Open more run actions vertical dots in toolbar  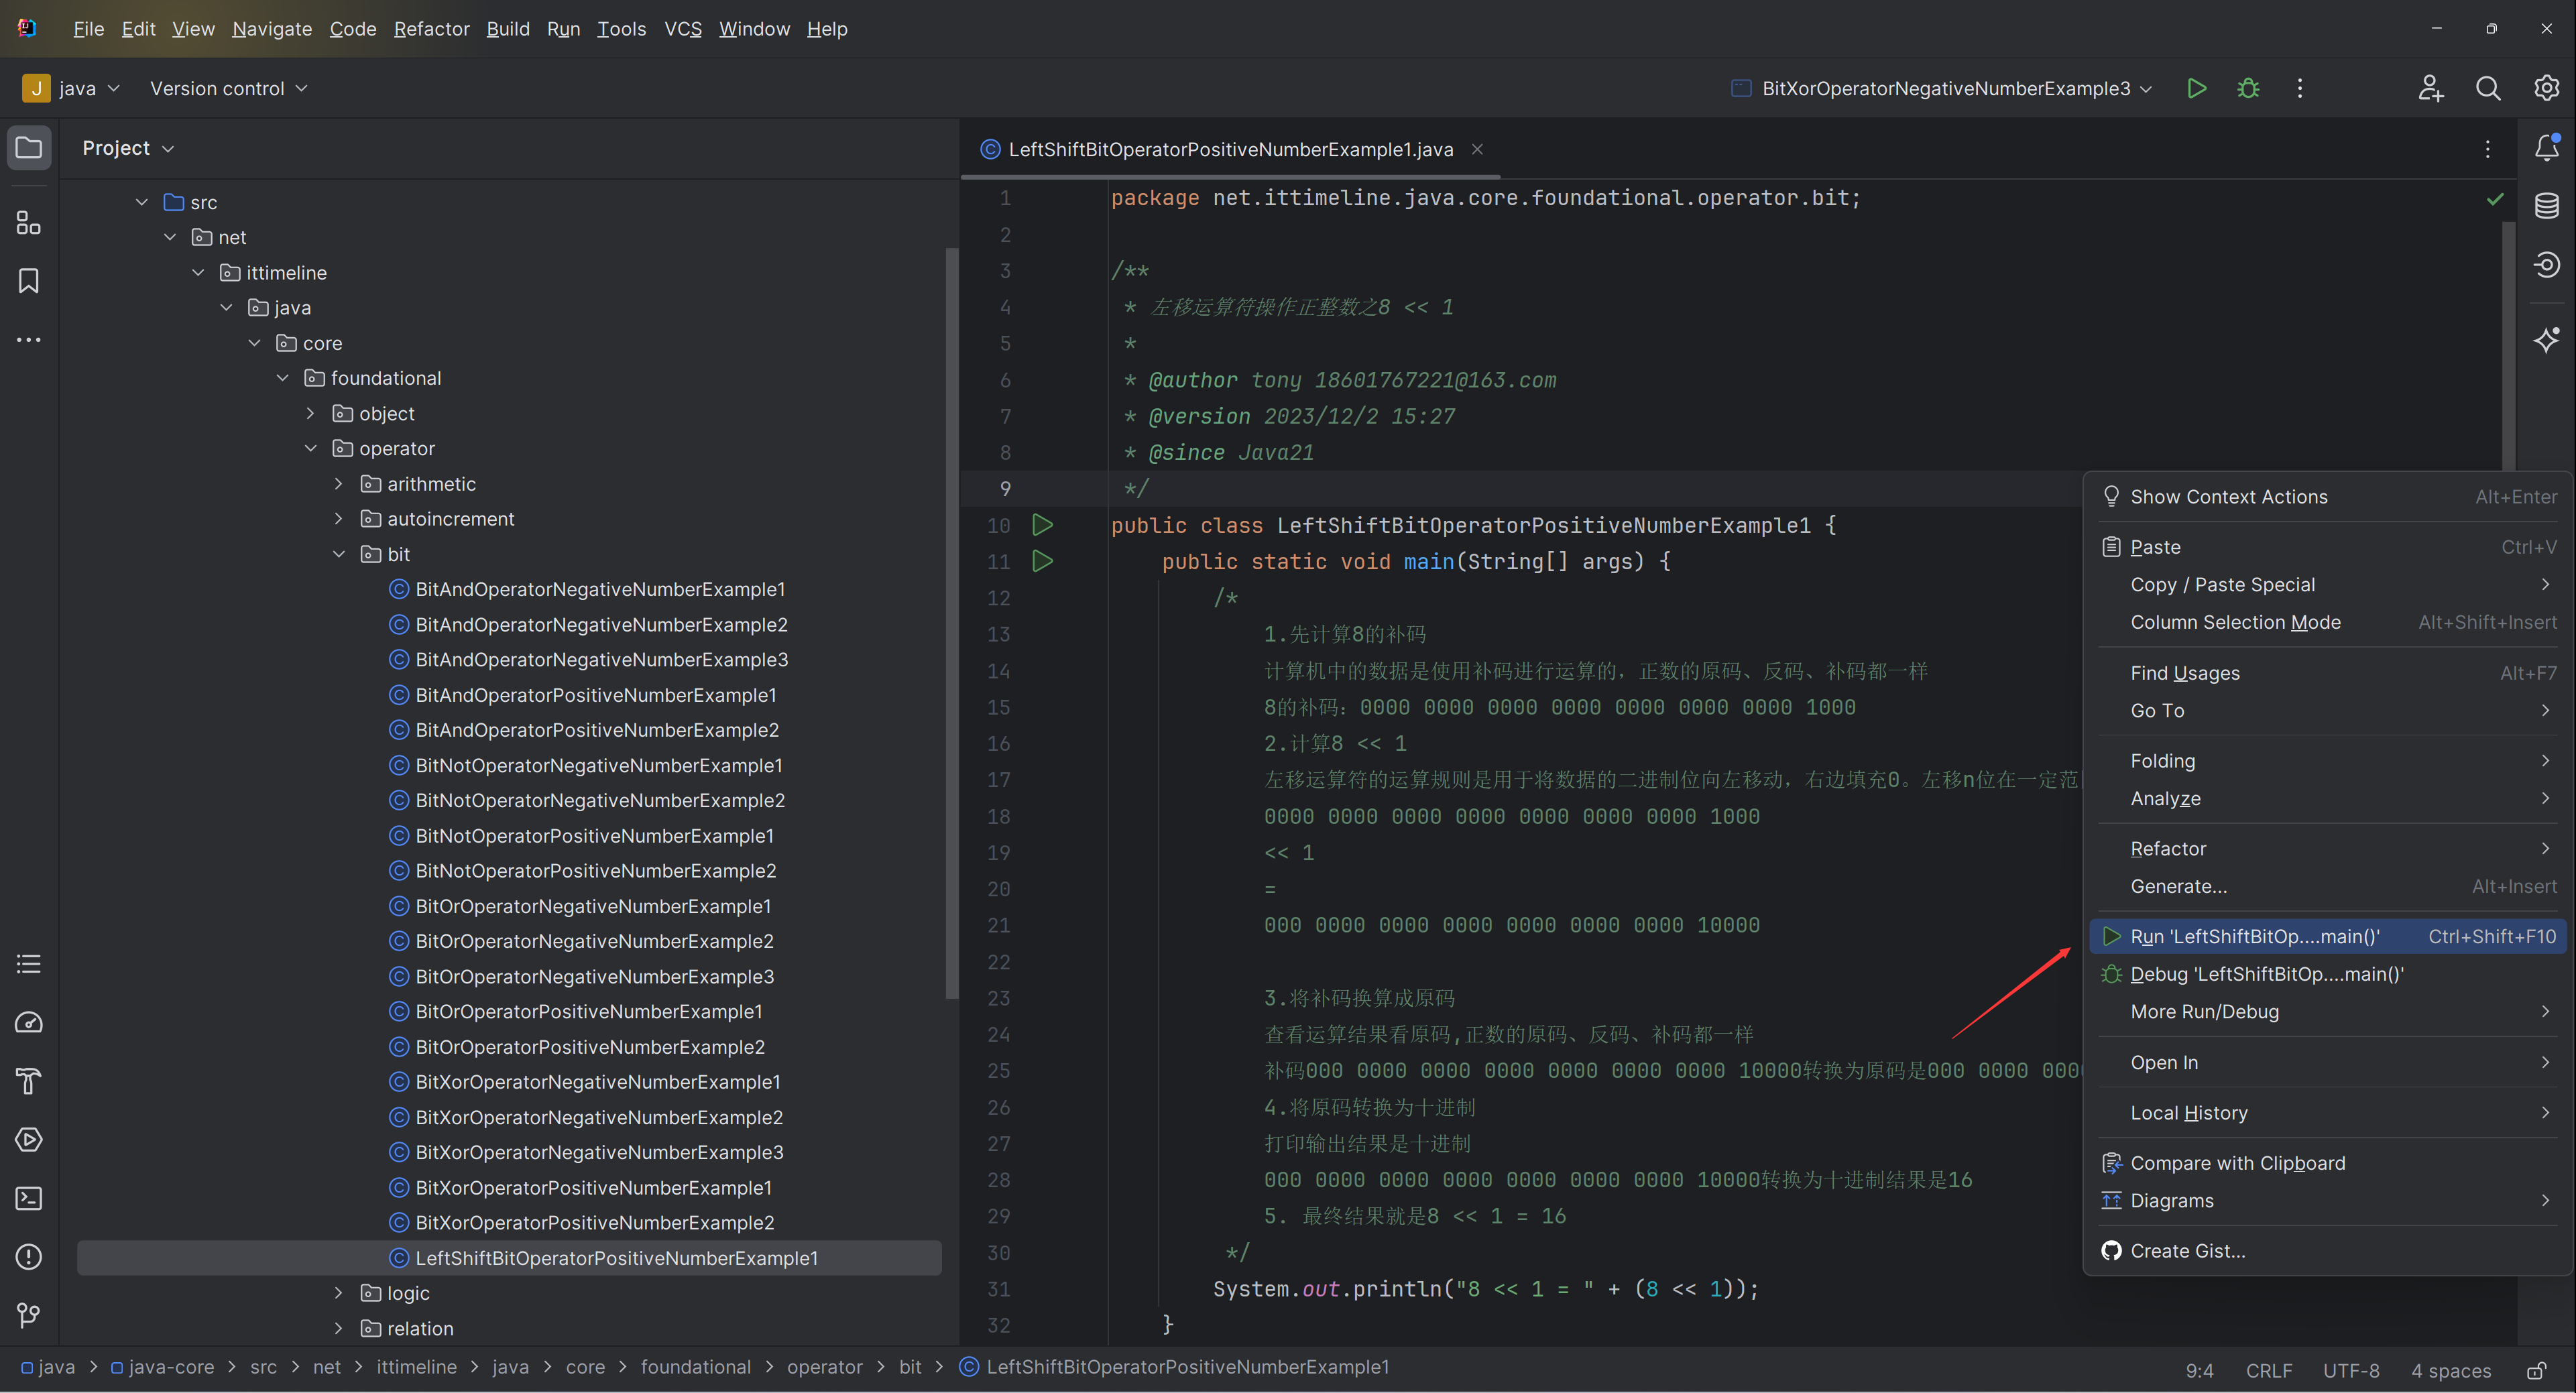tap(2300, 89)
